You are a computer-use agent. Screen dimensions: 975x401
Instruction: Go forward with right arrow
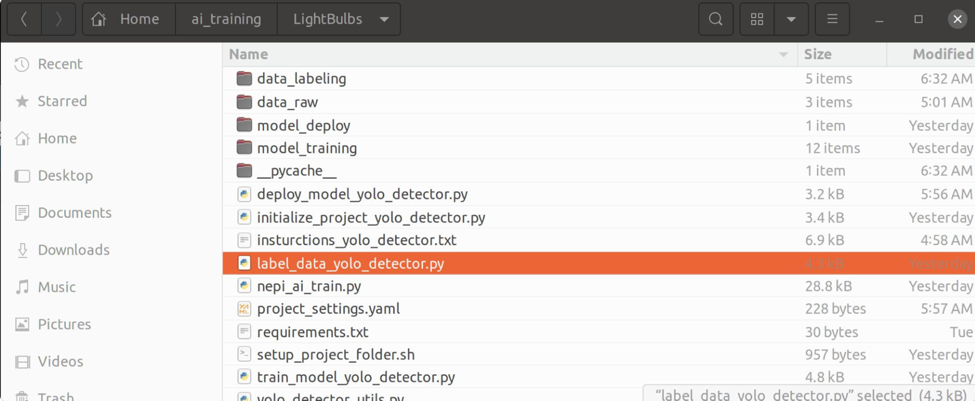(x=59, y=19)
